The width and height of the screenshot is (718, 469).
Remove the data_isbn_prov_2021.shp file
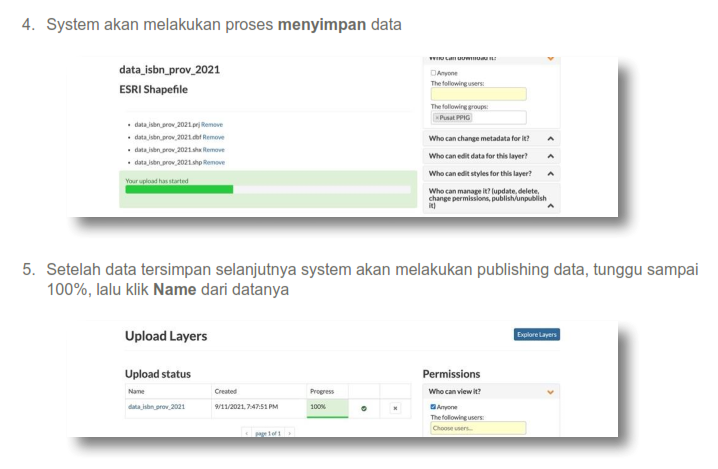(214, 161)
